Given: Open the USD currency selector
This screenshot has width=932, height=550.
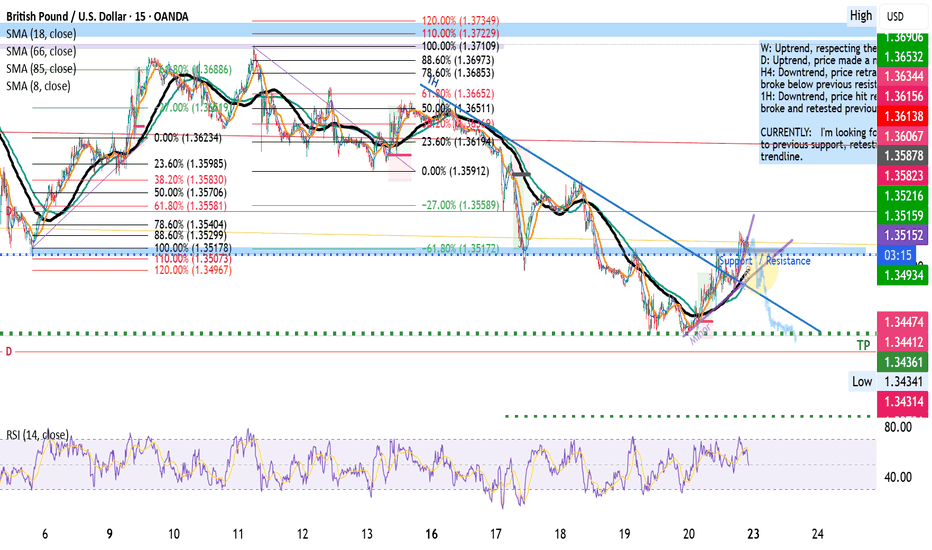Looking at the screenshot, I should (894, 15).
